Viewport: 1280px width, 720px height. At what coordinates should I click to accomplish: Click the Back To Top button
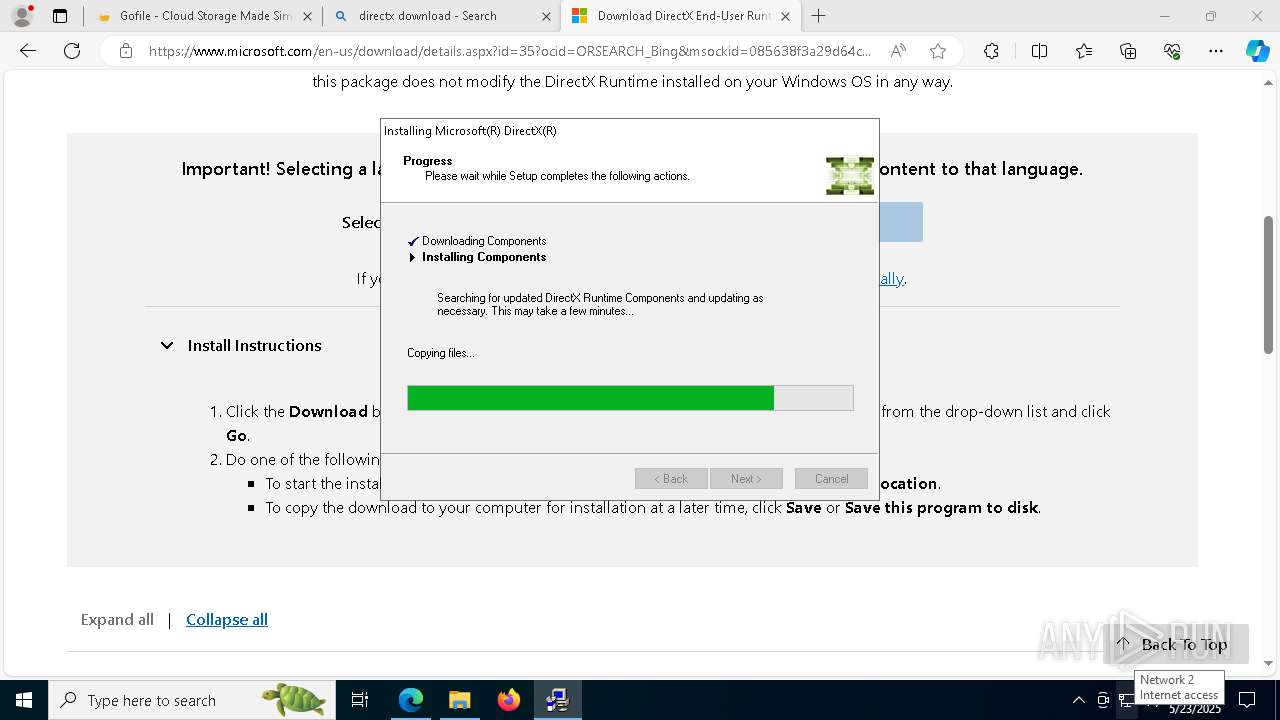pyautogui.click(x=1176, y=644)
